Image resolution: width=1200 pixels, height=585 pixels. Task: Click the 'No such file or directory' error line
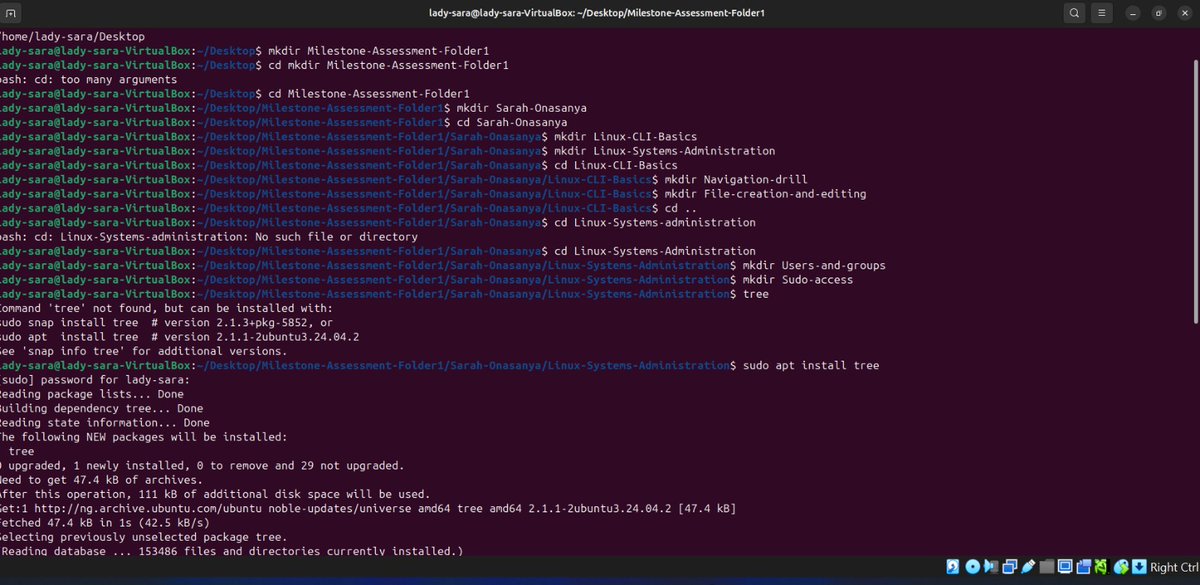tap(208, 237)
